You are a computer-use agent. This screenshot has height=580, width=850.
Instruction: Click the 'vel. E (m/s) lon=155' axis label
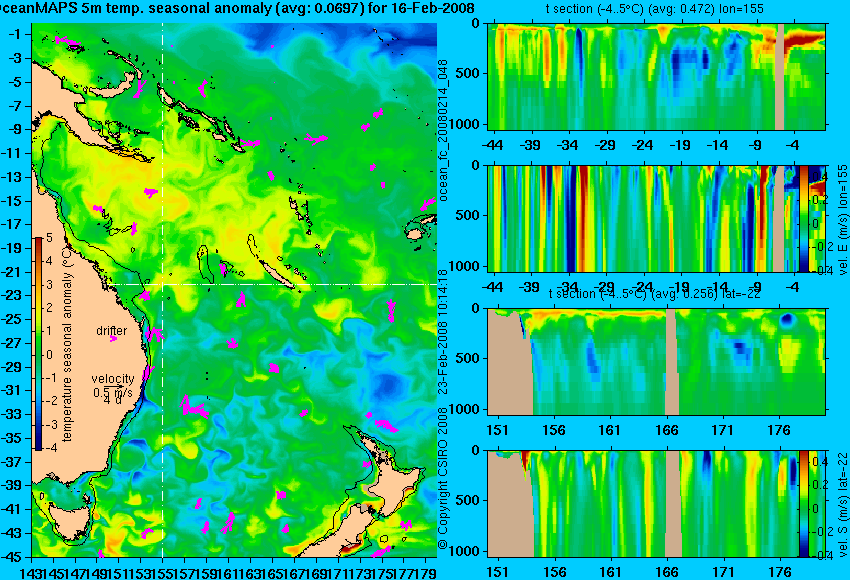tap(843, 220)
